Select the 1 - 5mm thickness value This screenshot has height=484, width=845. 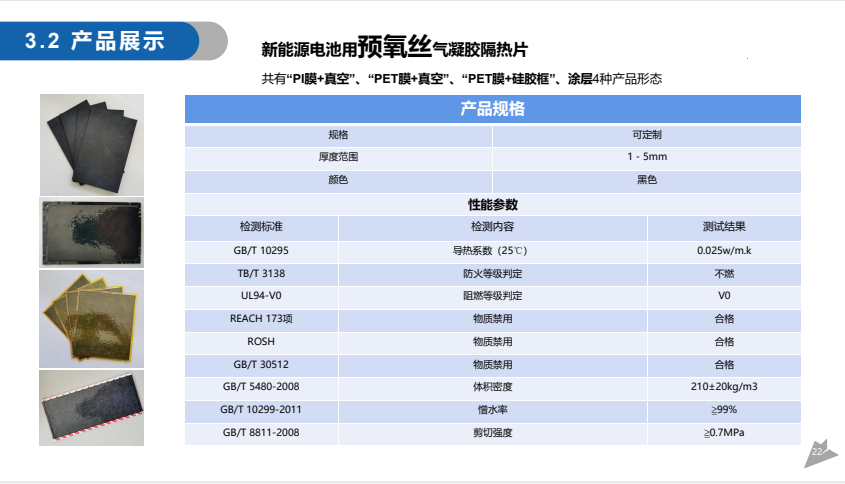647,157
